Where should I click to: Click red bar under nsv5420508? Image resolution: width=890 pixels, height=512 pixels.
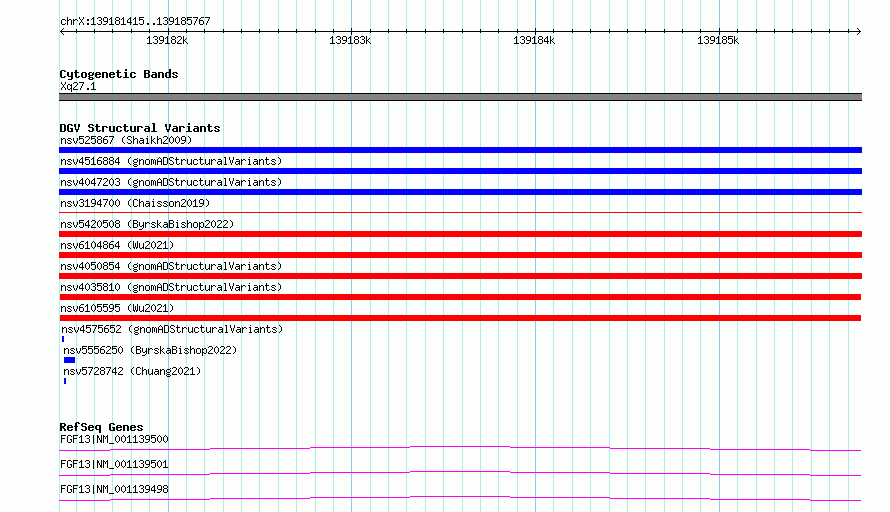click(x=460, y=234)
